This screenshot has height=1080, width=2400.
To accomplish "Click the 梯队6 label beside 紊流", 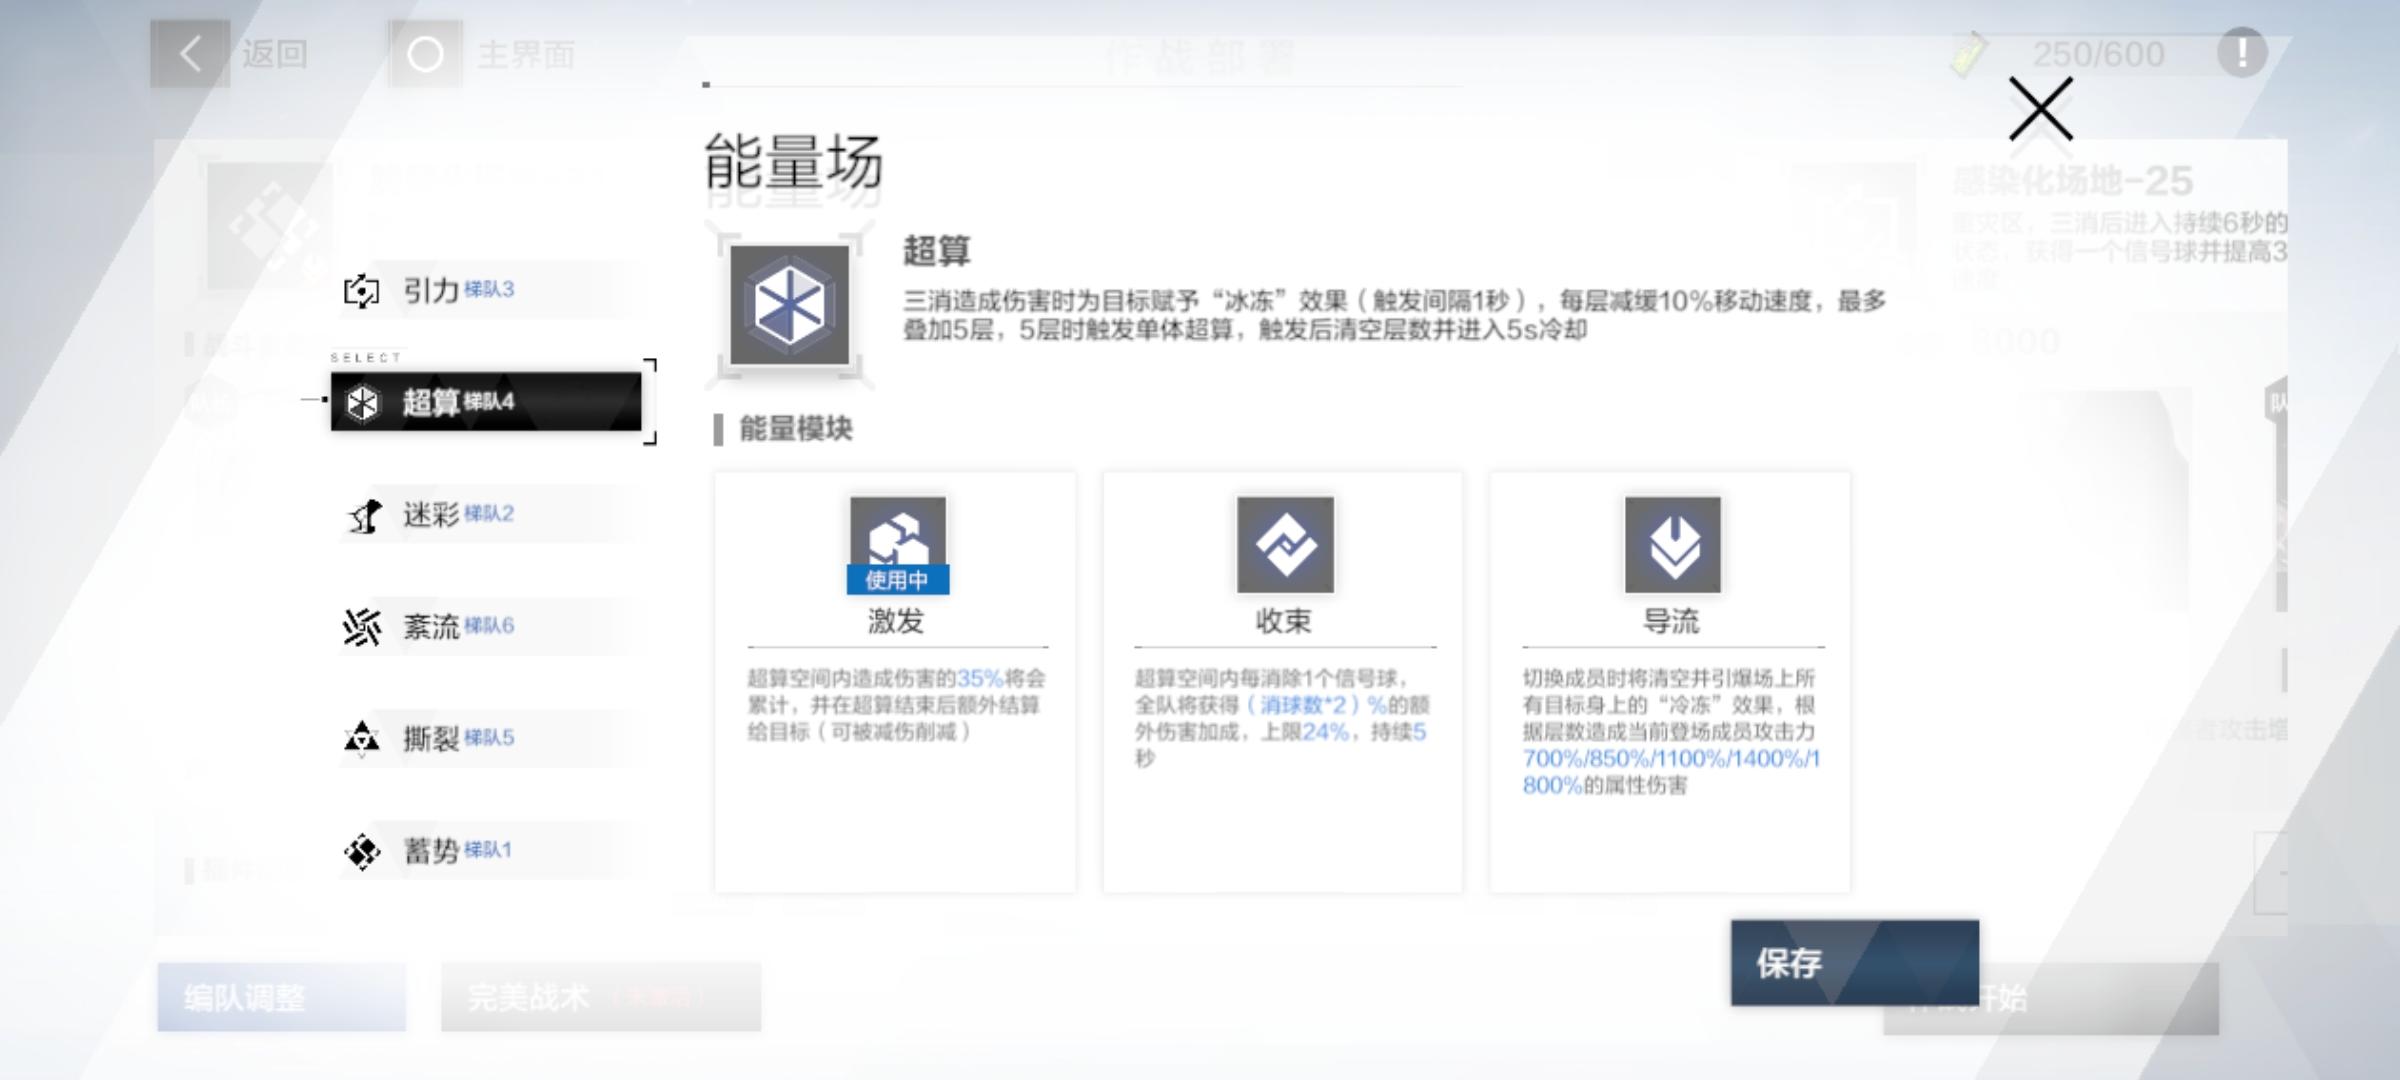I will click(489, 625).
